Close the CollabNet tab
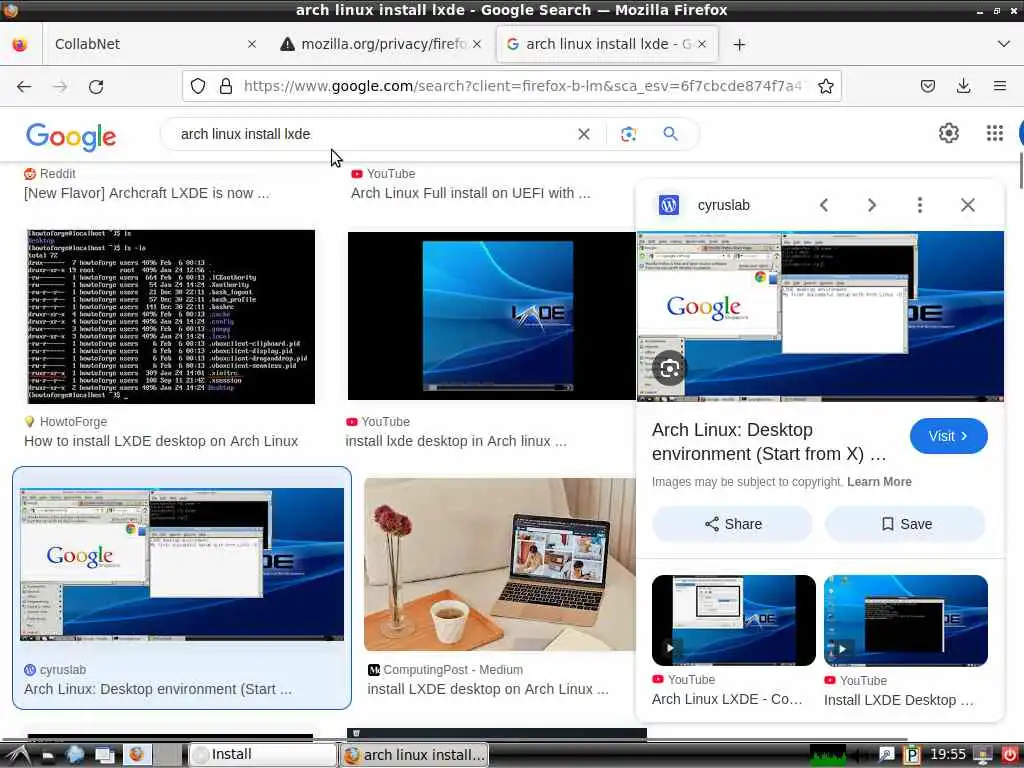1024x768 pixels. pyautogui.click(x=251, y=44)
